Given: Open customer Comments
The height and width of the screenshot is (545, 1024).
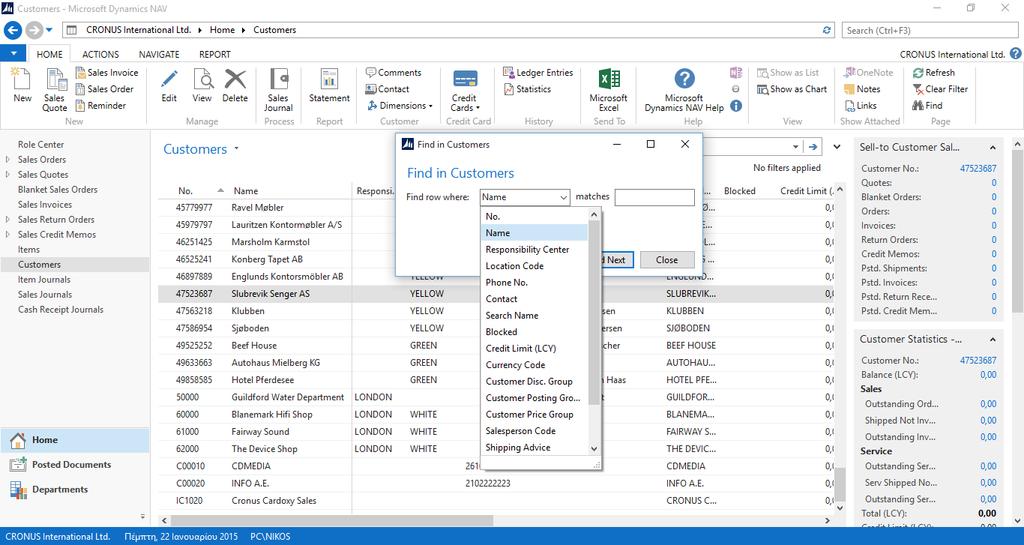Looking at the screenshot, I should (393, 72).
